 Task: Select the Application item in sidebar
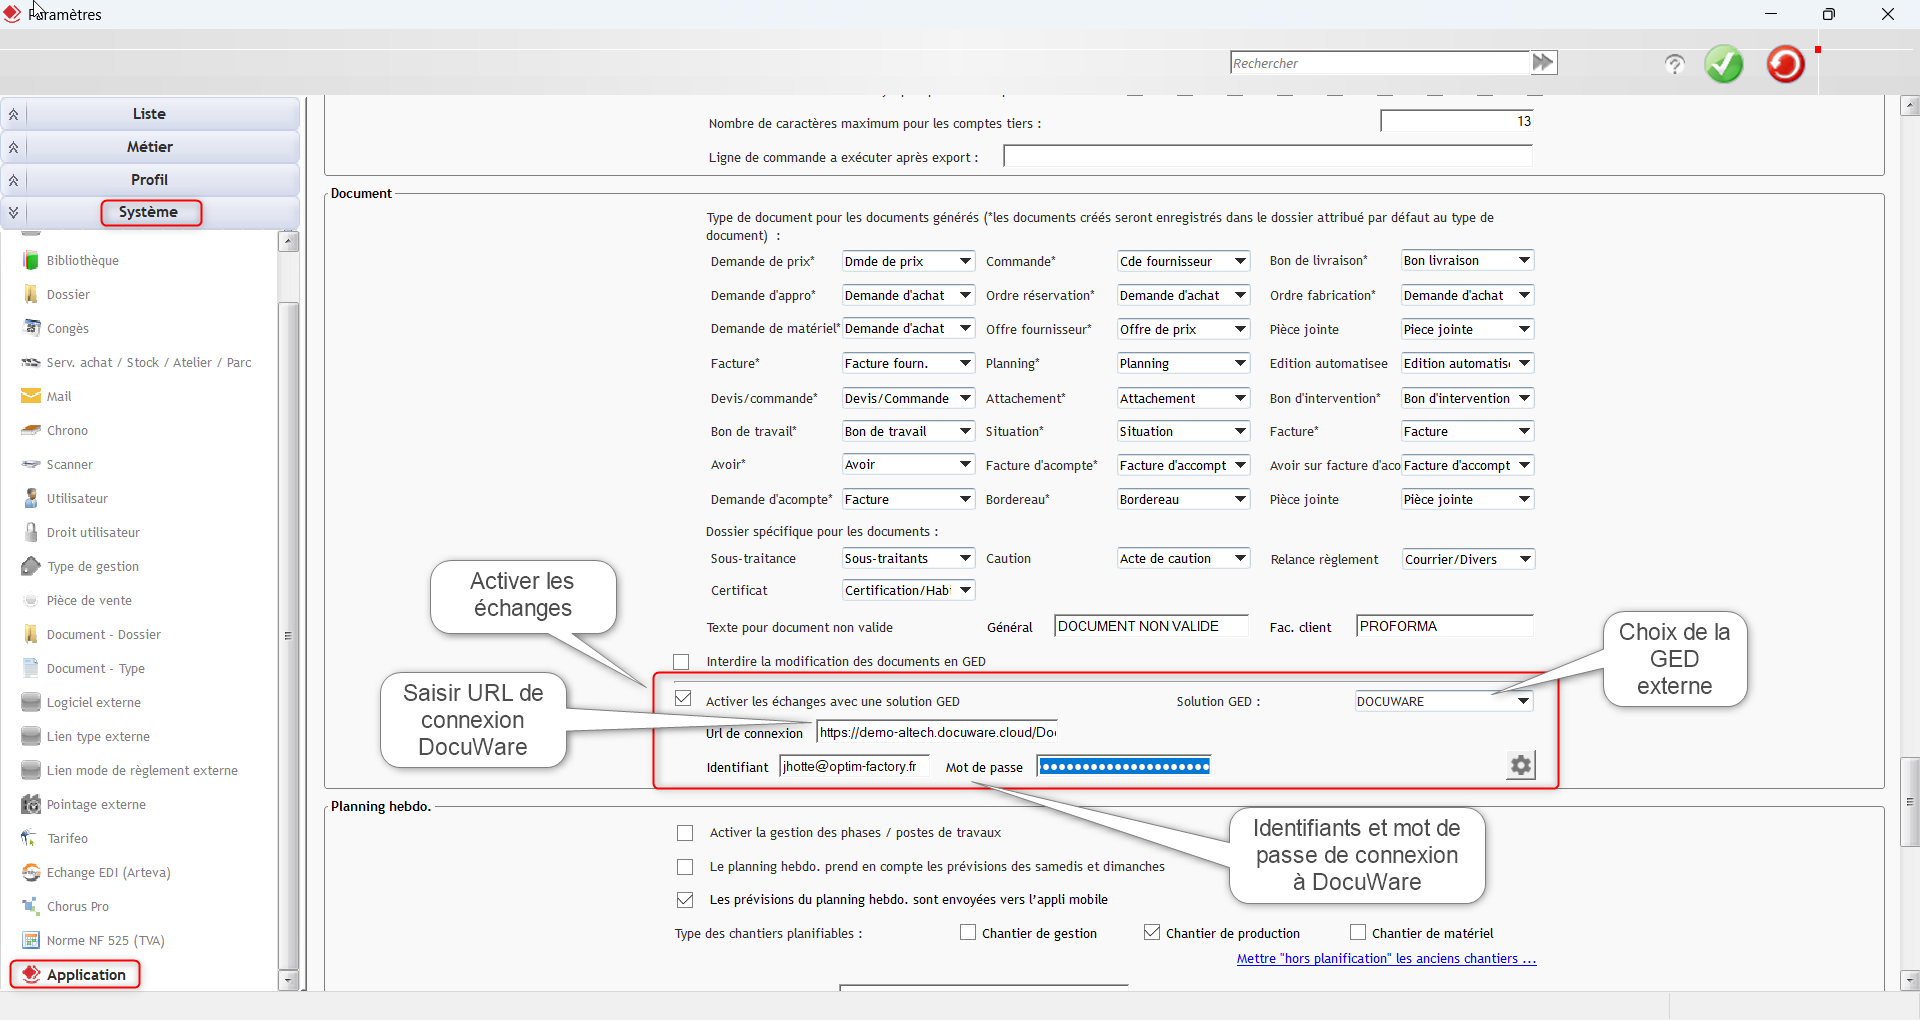click(x=86, y=974)
